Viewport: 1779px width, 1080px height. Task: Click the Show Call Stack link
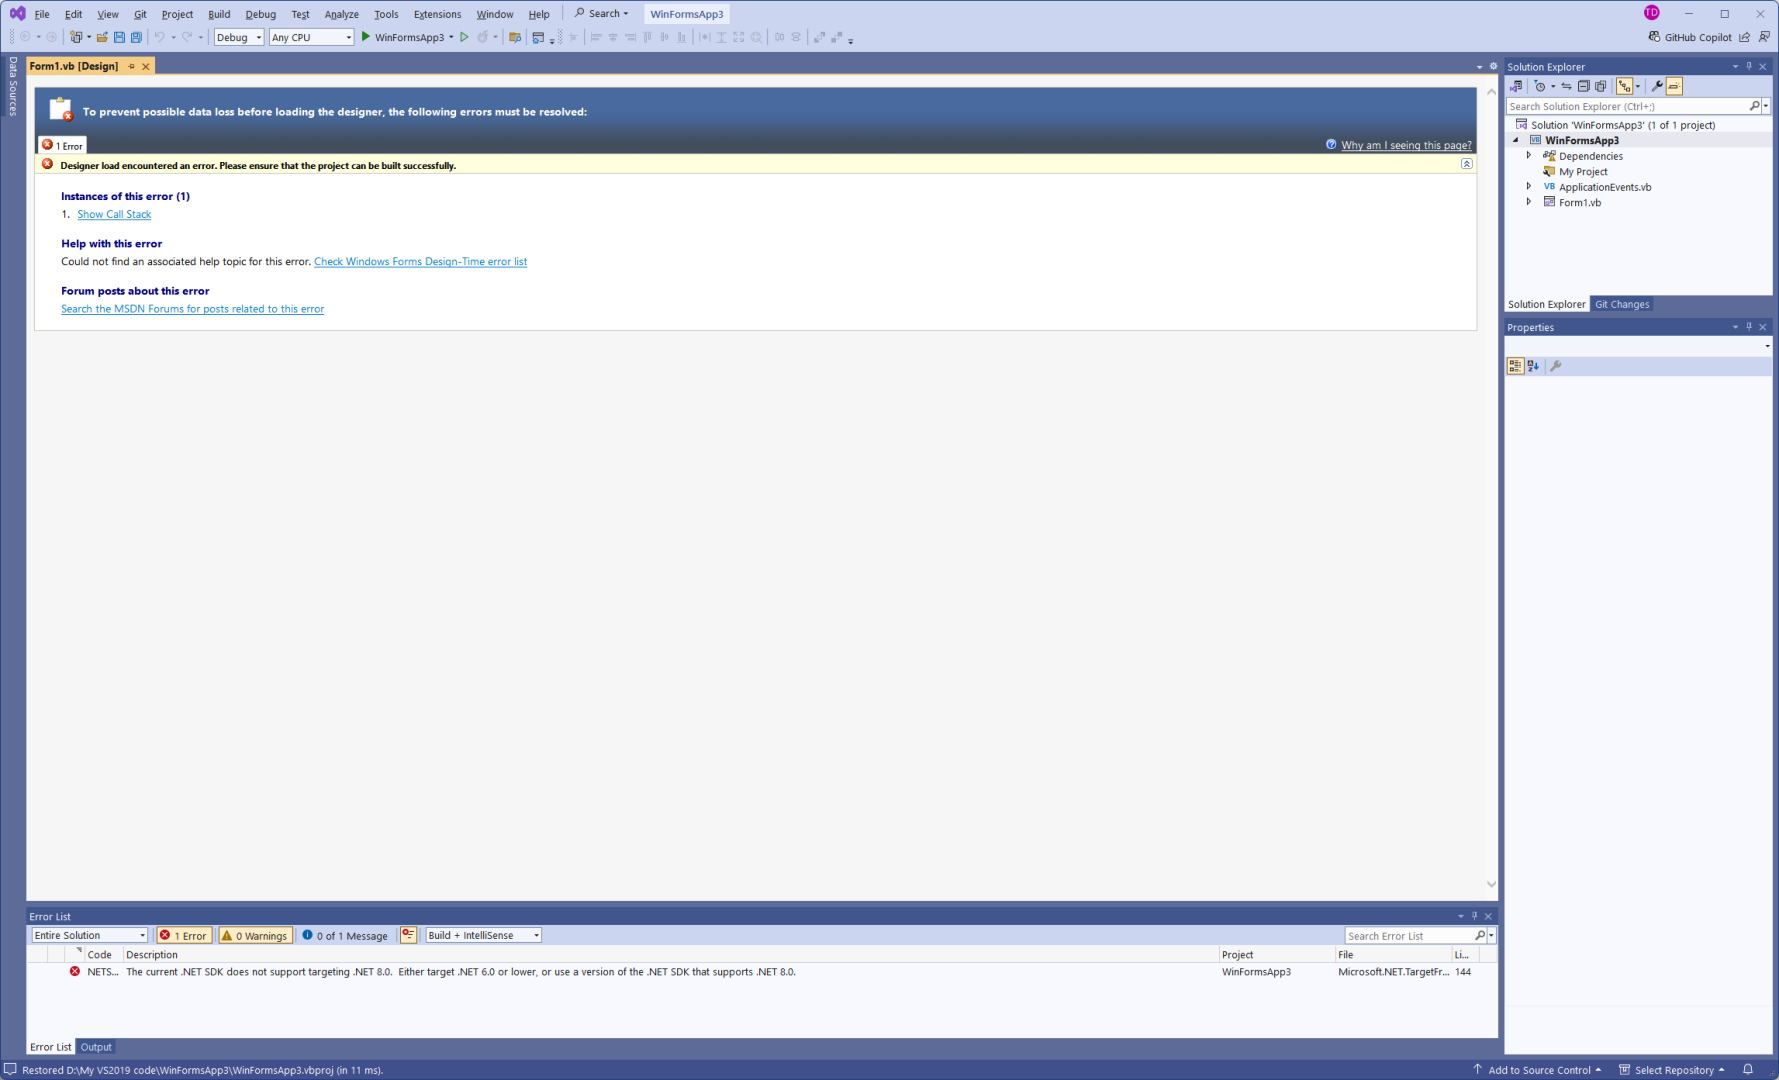114,214
